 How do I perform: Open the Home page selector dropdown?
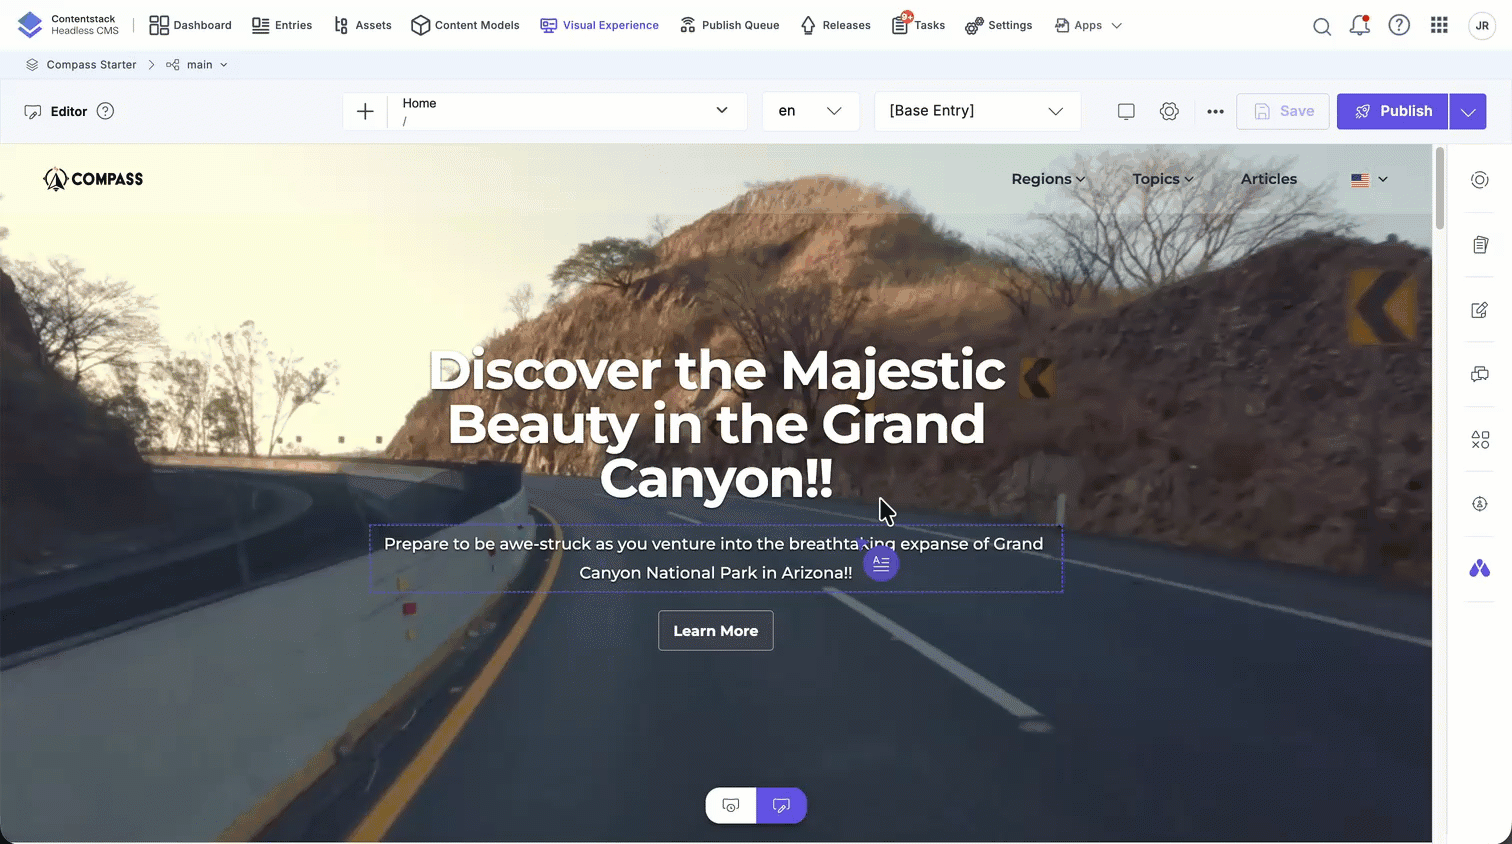coord(566,111)
